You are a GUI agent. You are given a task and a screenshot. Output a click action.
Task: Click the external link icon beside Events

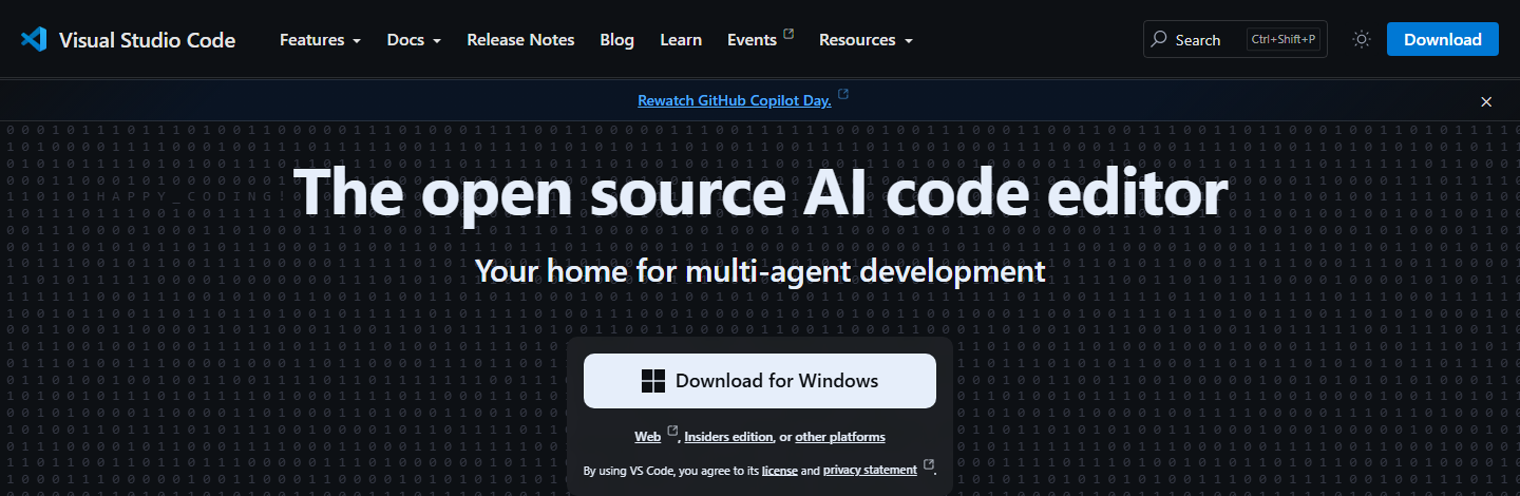[788, 34]
